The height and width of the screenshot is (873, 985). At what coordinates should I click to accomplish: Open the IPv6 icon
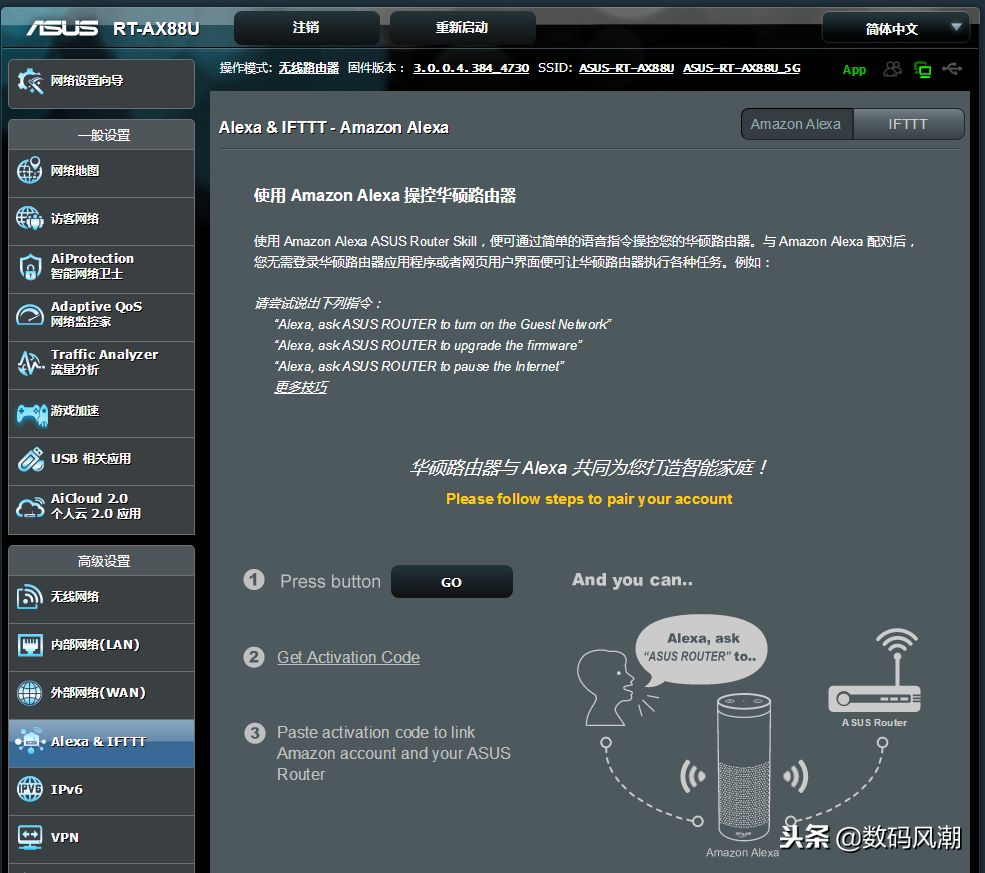pyautogui.click(x=30, y=789)
